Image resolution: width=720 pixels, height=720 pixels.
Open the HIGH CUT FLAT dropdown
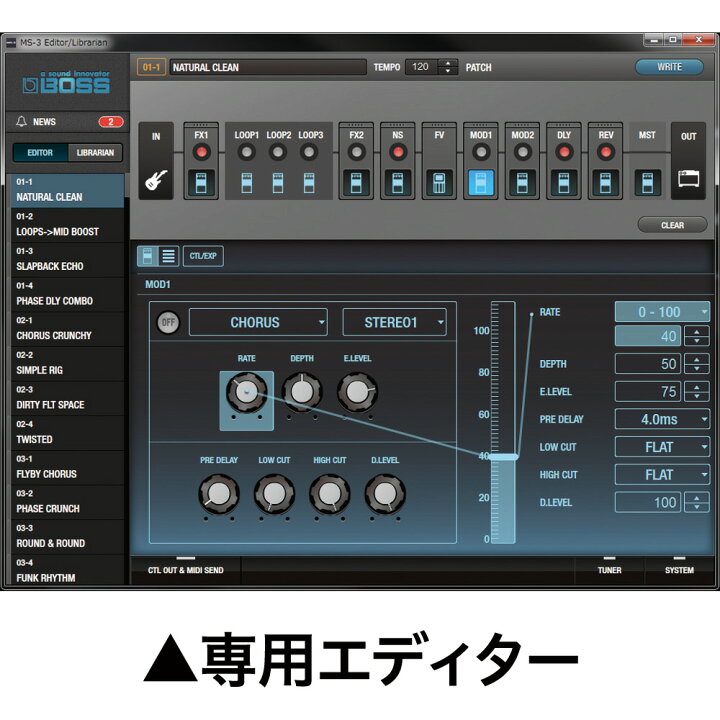662,475
